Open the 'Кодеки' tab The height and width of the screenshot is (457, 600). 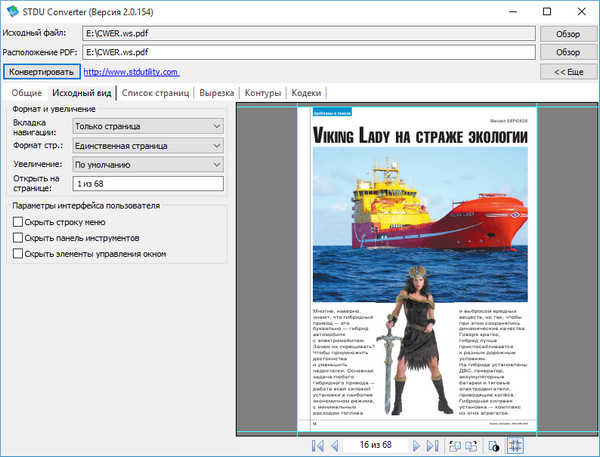tap(306, 92)
